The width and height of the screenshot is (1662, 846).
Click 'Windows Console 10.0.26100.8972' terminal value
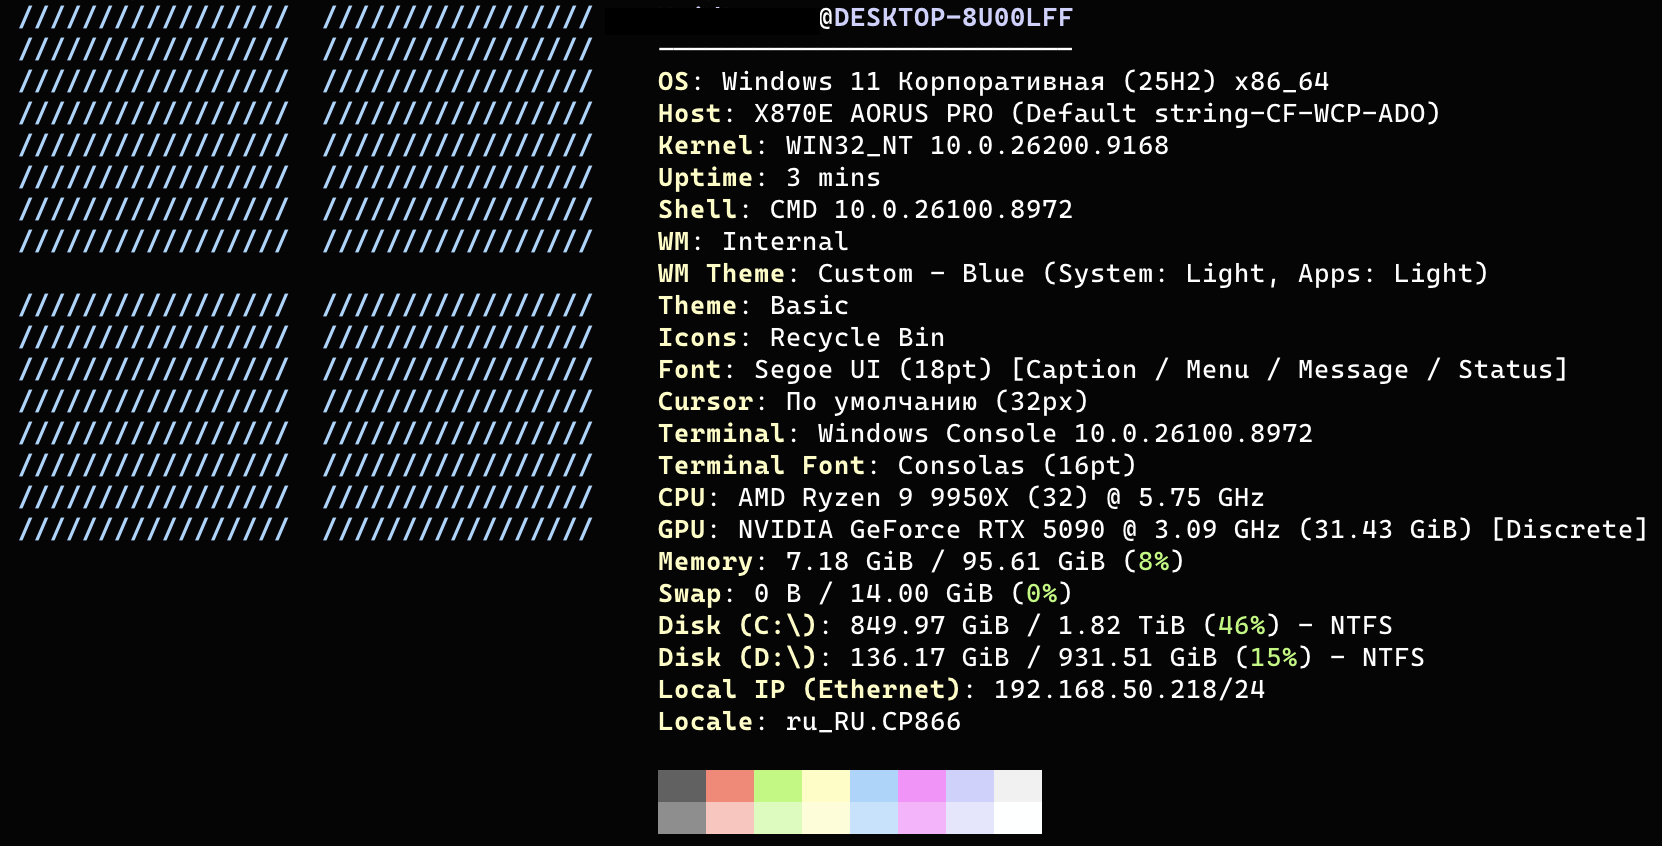1065,434
